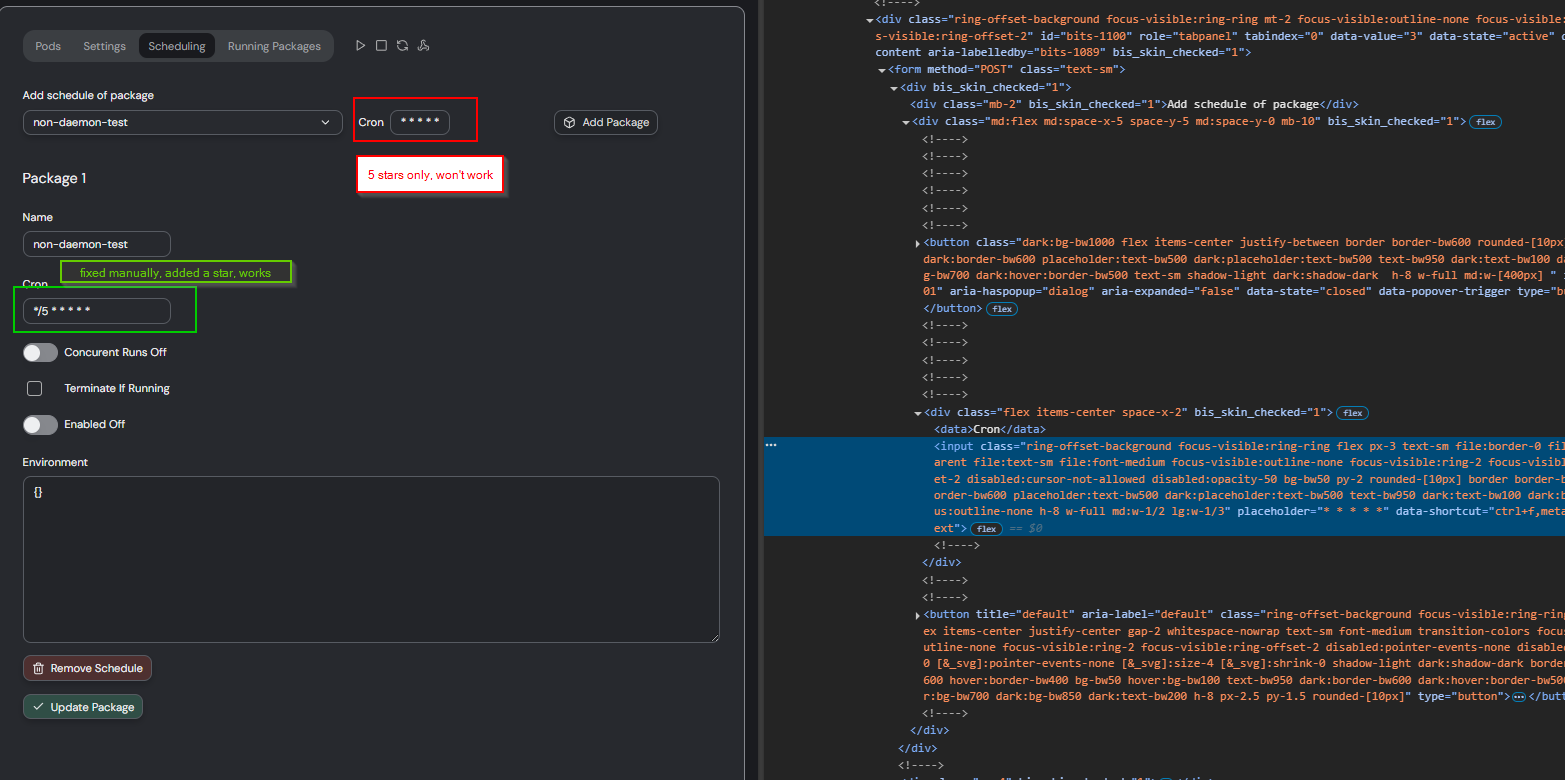The width and height of the screenshot is (1565, 780).
Task: Click the play (start) icon
Action: click(361, 46)
